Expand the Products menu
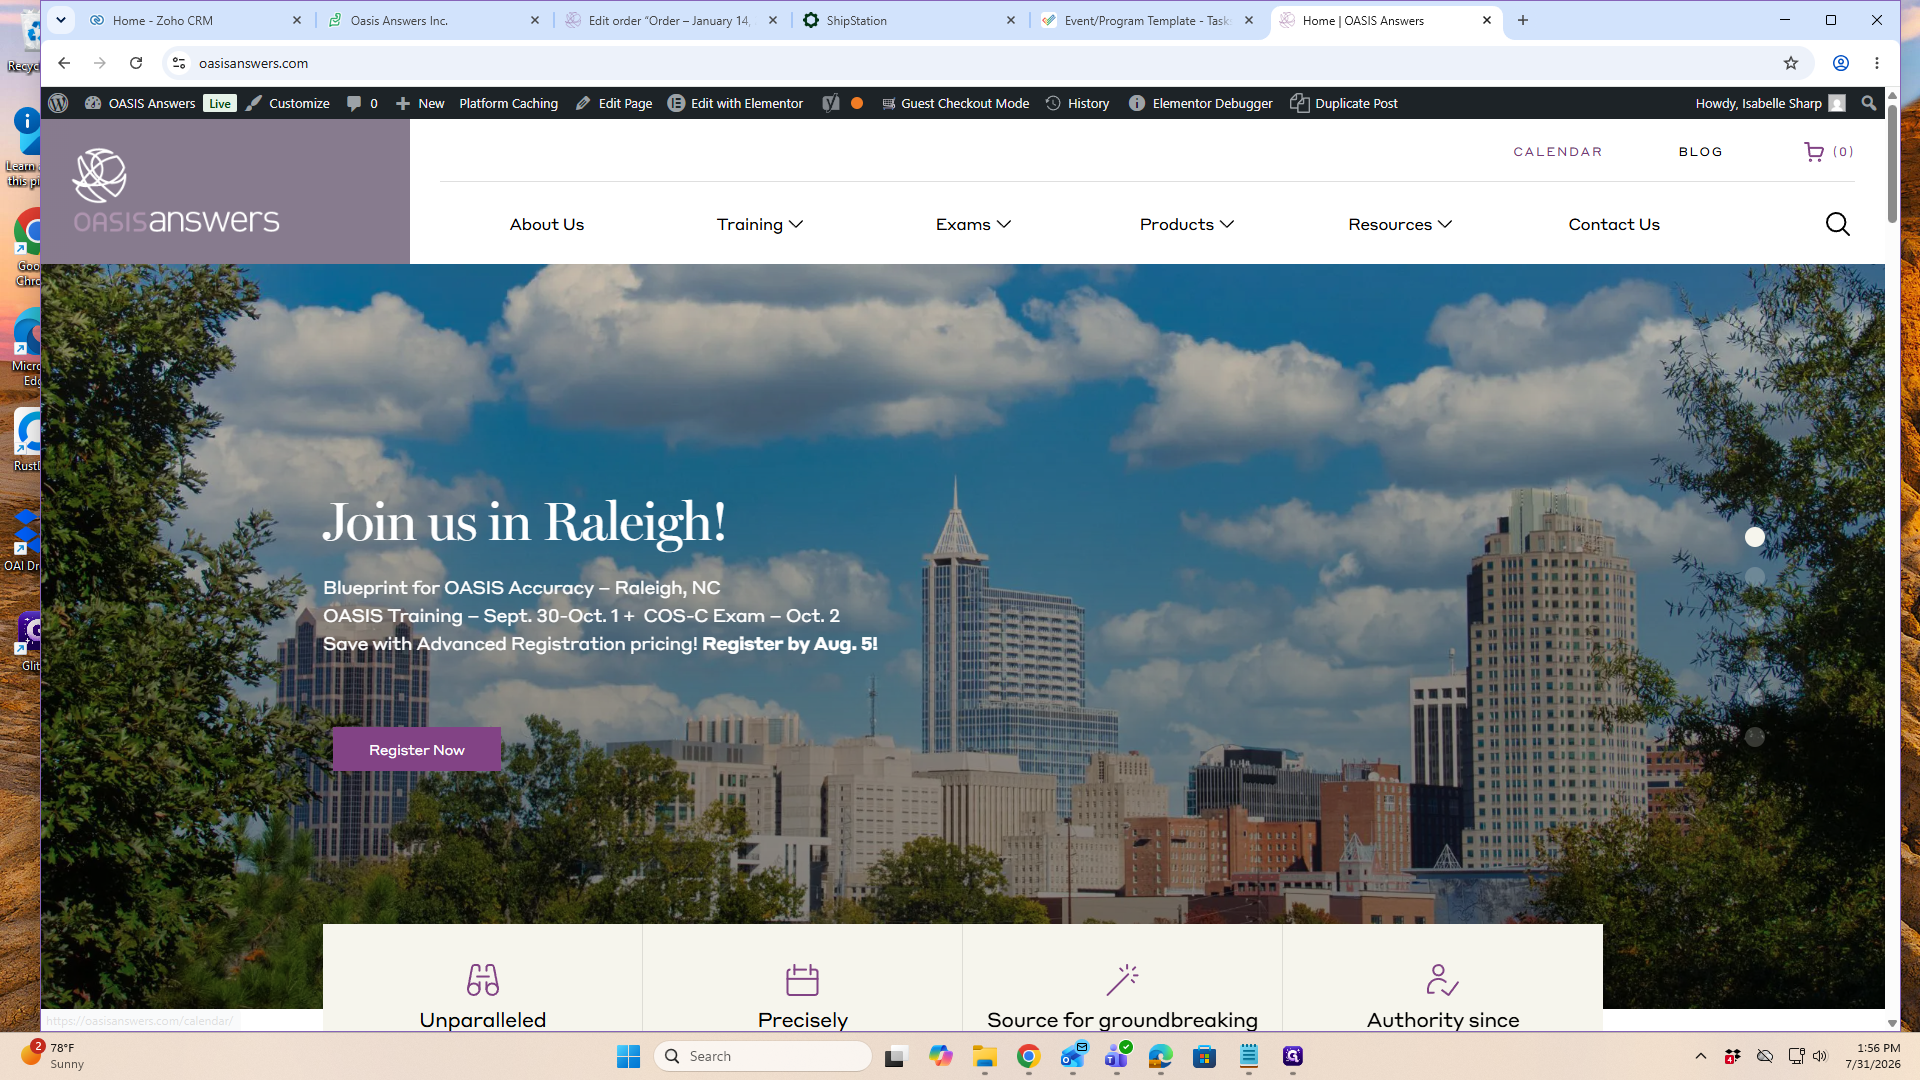1920x1080 pixels. [x=1187, y=224]
